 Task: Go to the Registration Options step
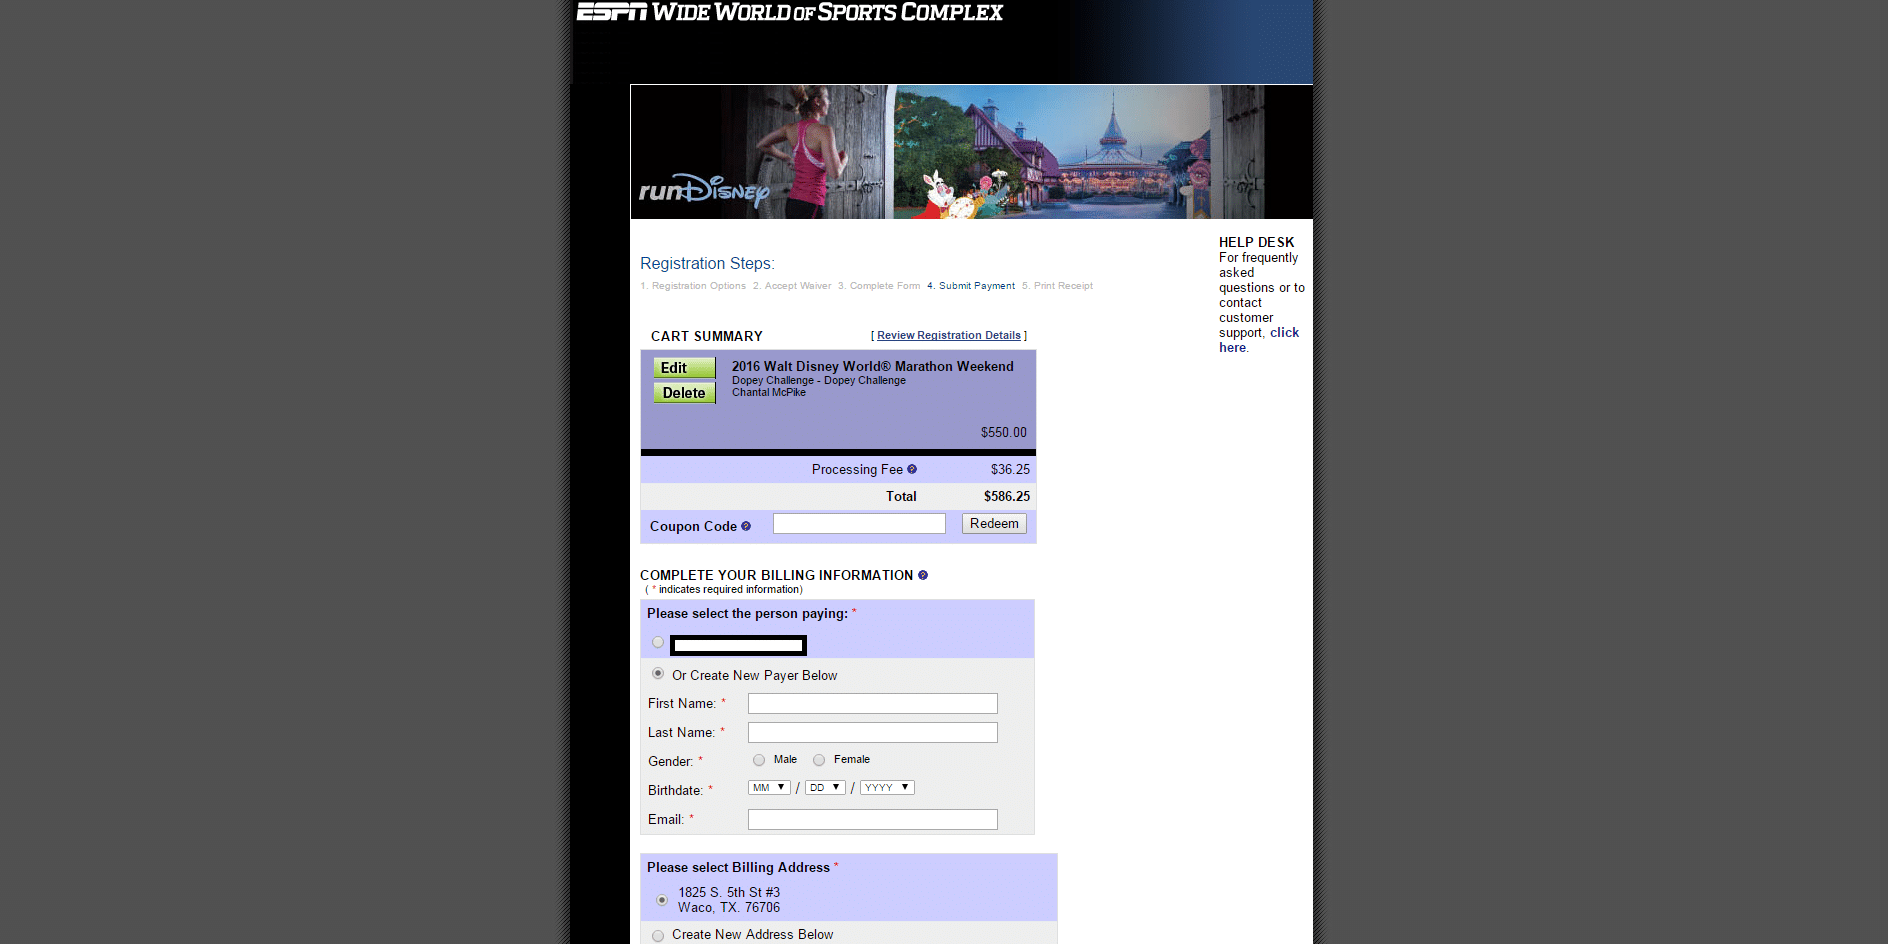pyautogui.click(x=698, y=286)
